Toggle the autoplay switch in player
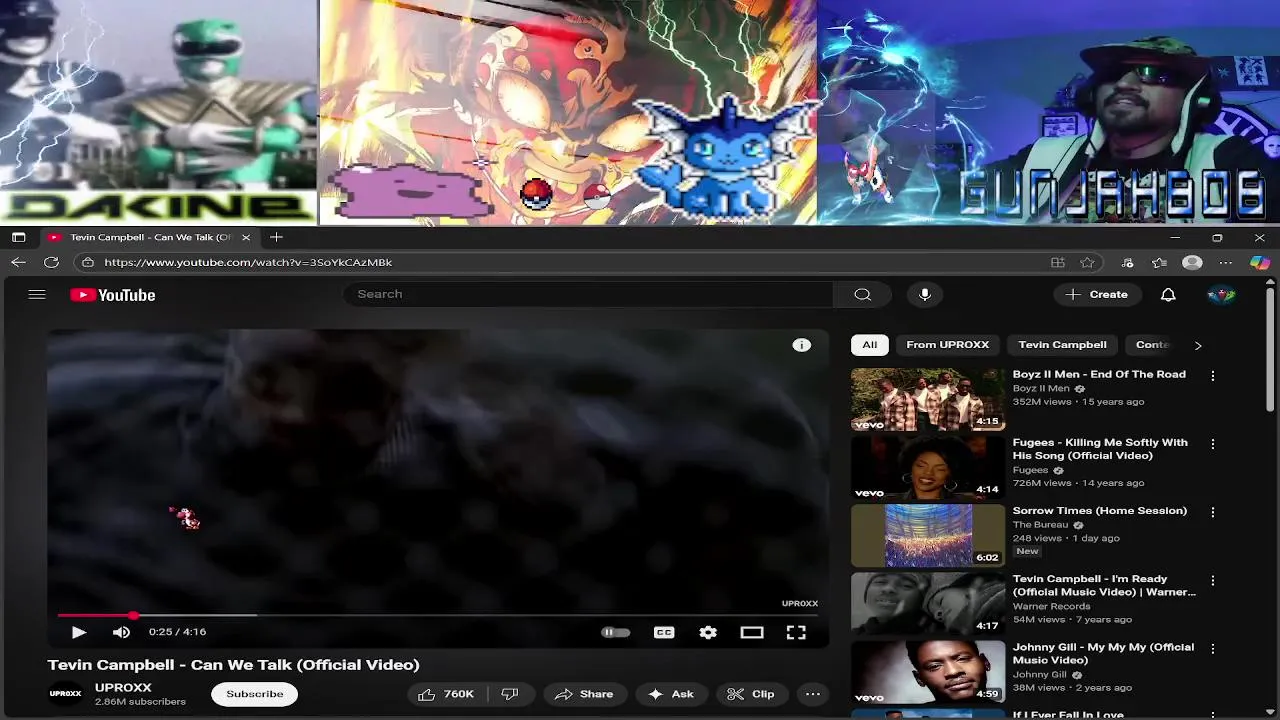 coord(615,632)
